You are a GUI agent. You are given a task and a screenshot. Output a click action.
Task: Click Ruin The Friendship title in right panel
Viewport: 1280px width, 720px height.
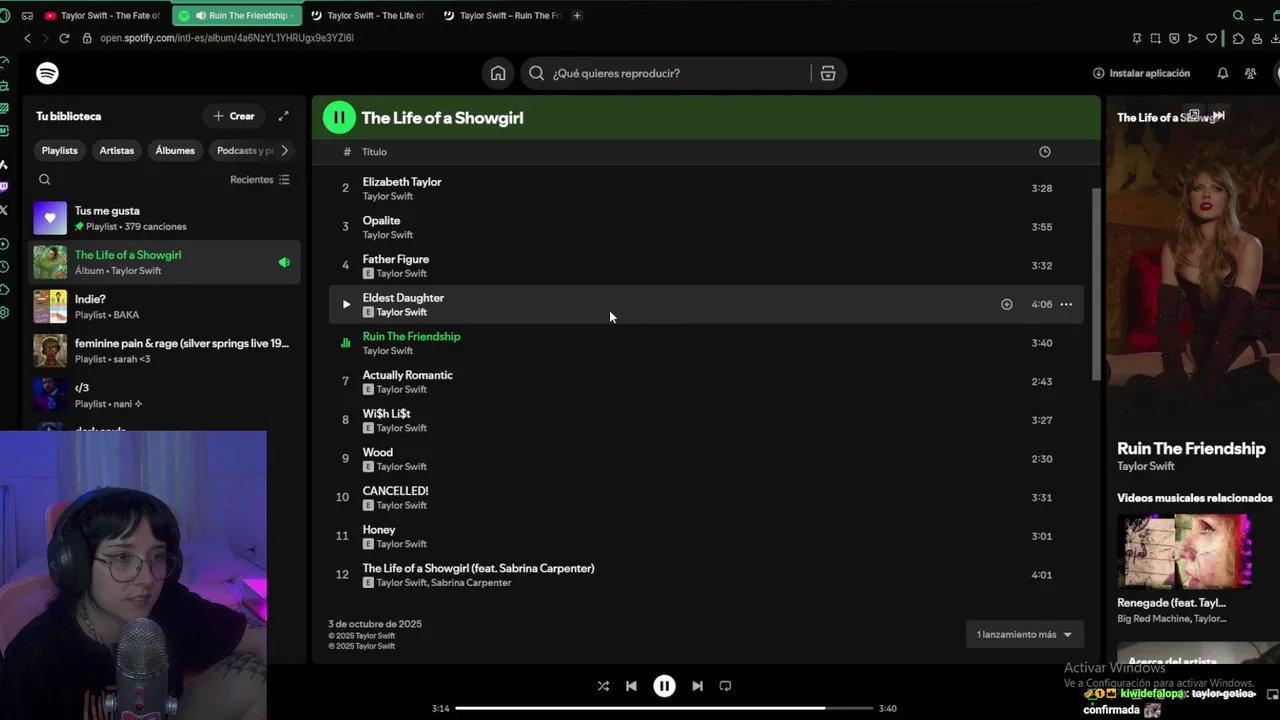point(1191,448)
